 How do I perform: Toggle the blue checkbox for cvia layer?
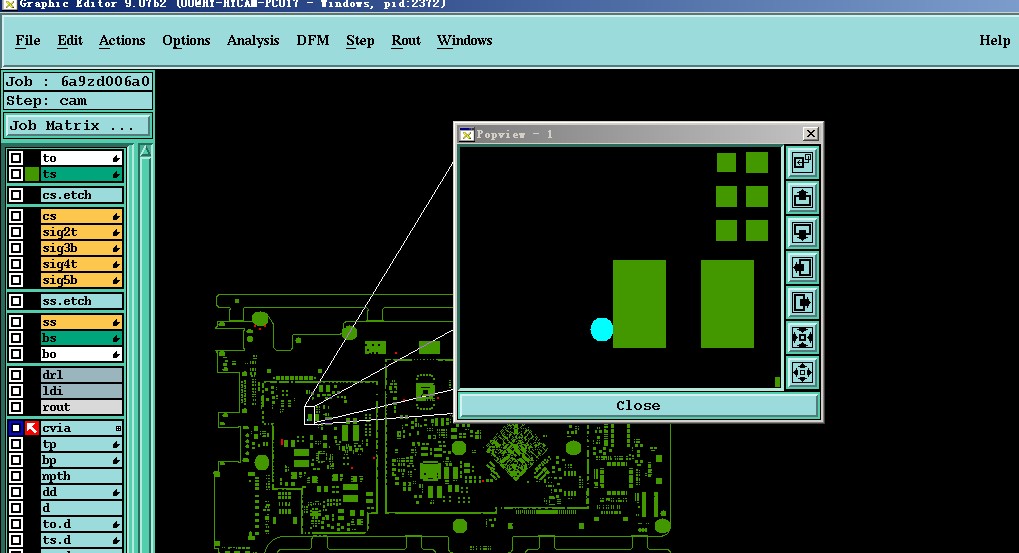click(16, 428)
